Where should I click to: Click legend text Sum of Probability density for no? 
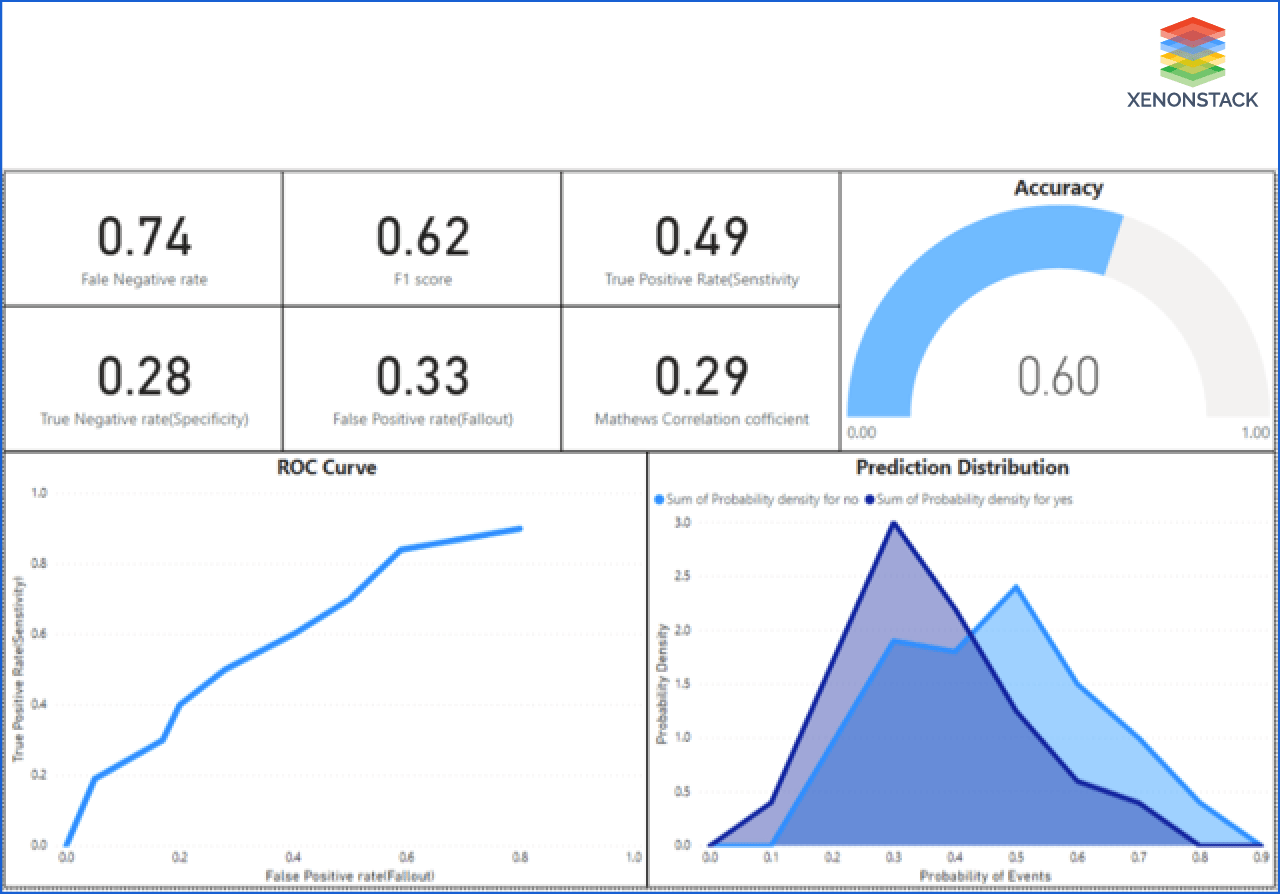[x=762, y=499]
